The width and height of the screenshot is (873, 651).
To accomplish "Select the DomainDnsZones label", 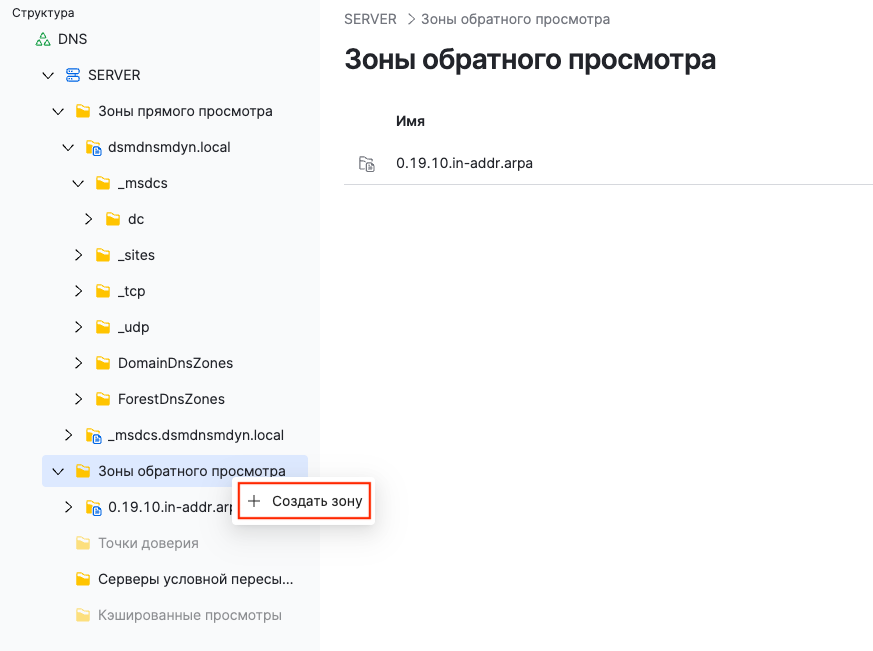I will 175,363.
